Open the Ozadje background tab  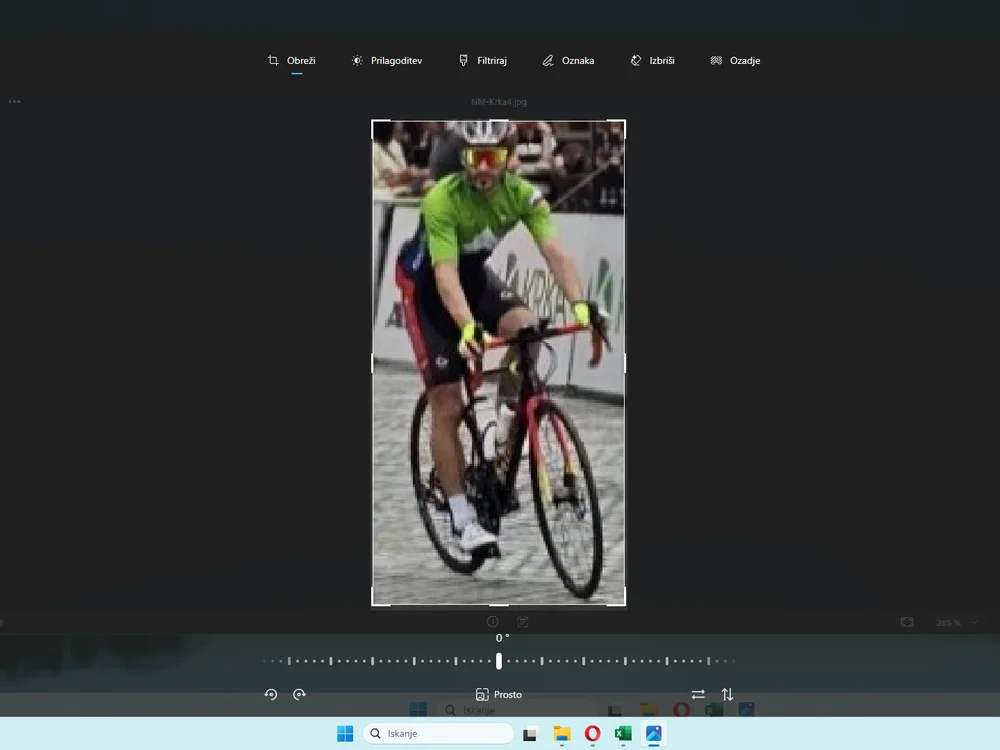pyautogui.click(x=735, y=61)
